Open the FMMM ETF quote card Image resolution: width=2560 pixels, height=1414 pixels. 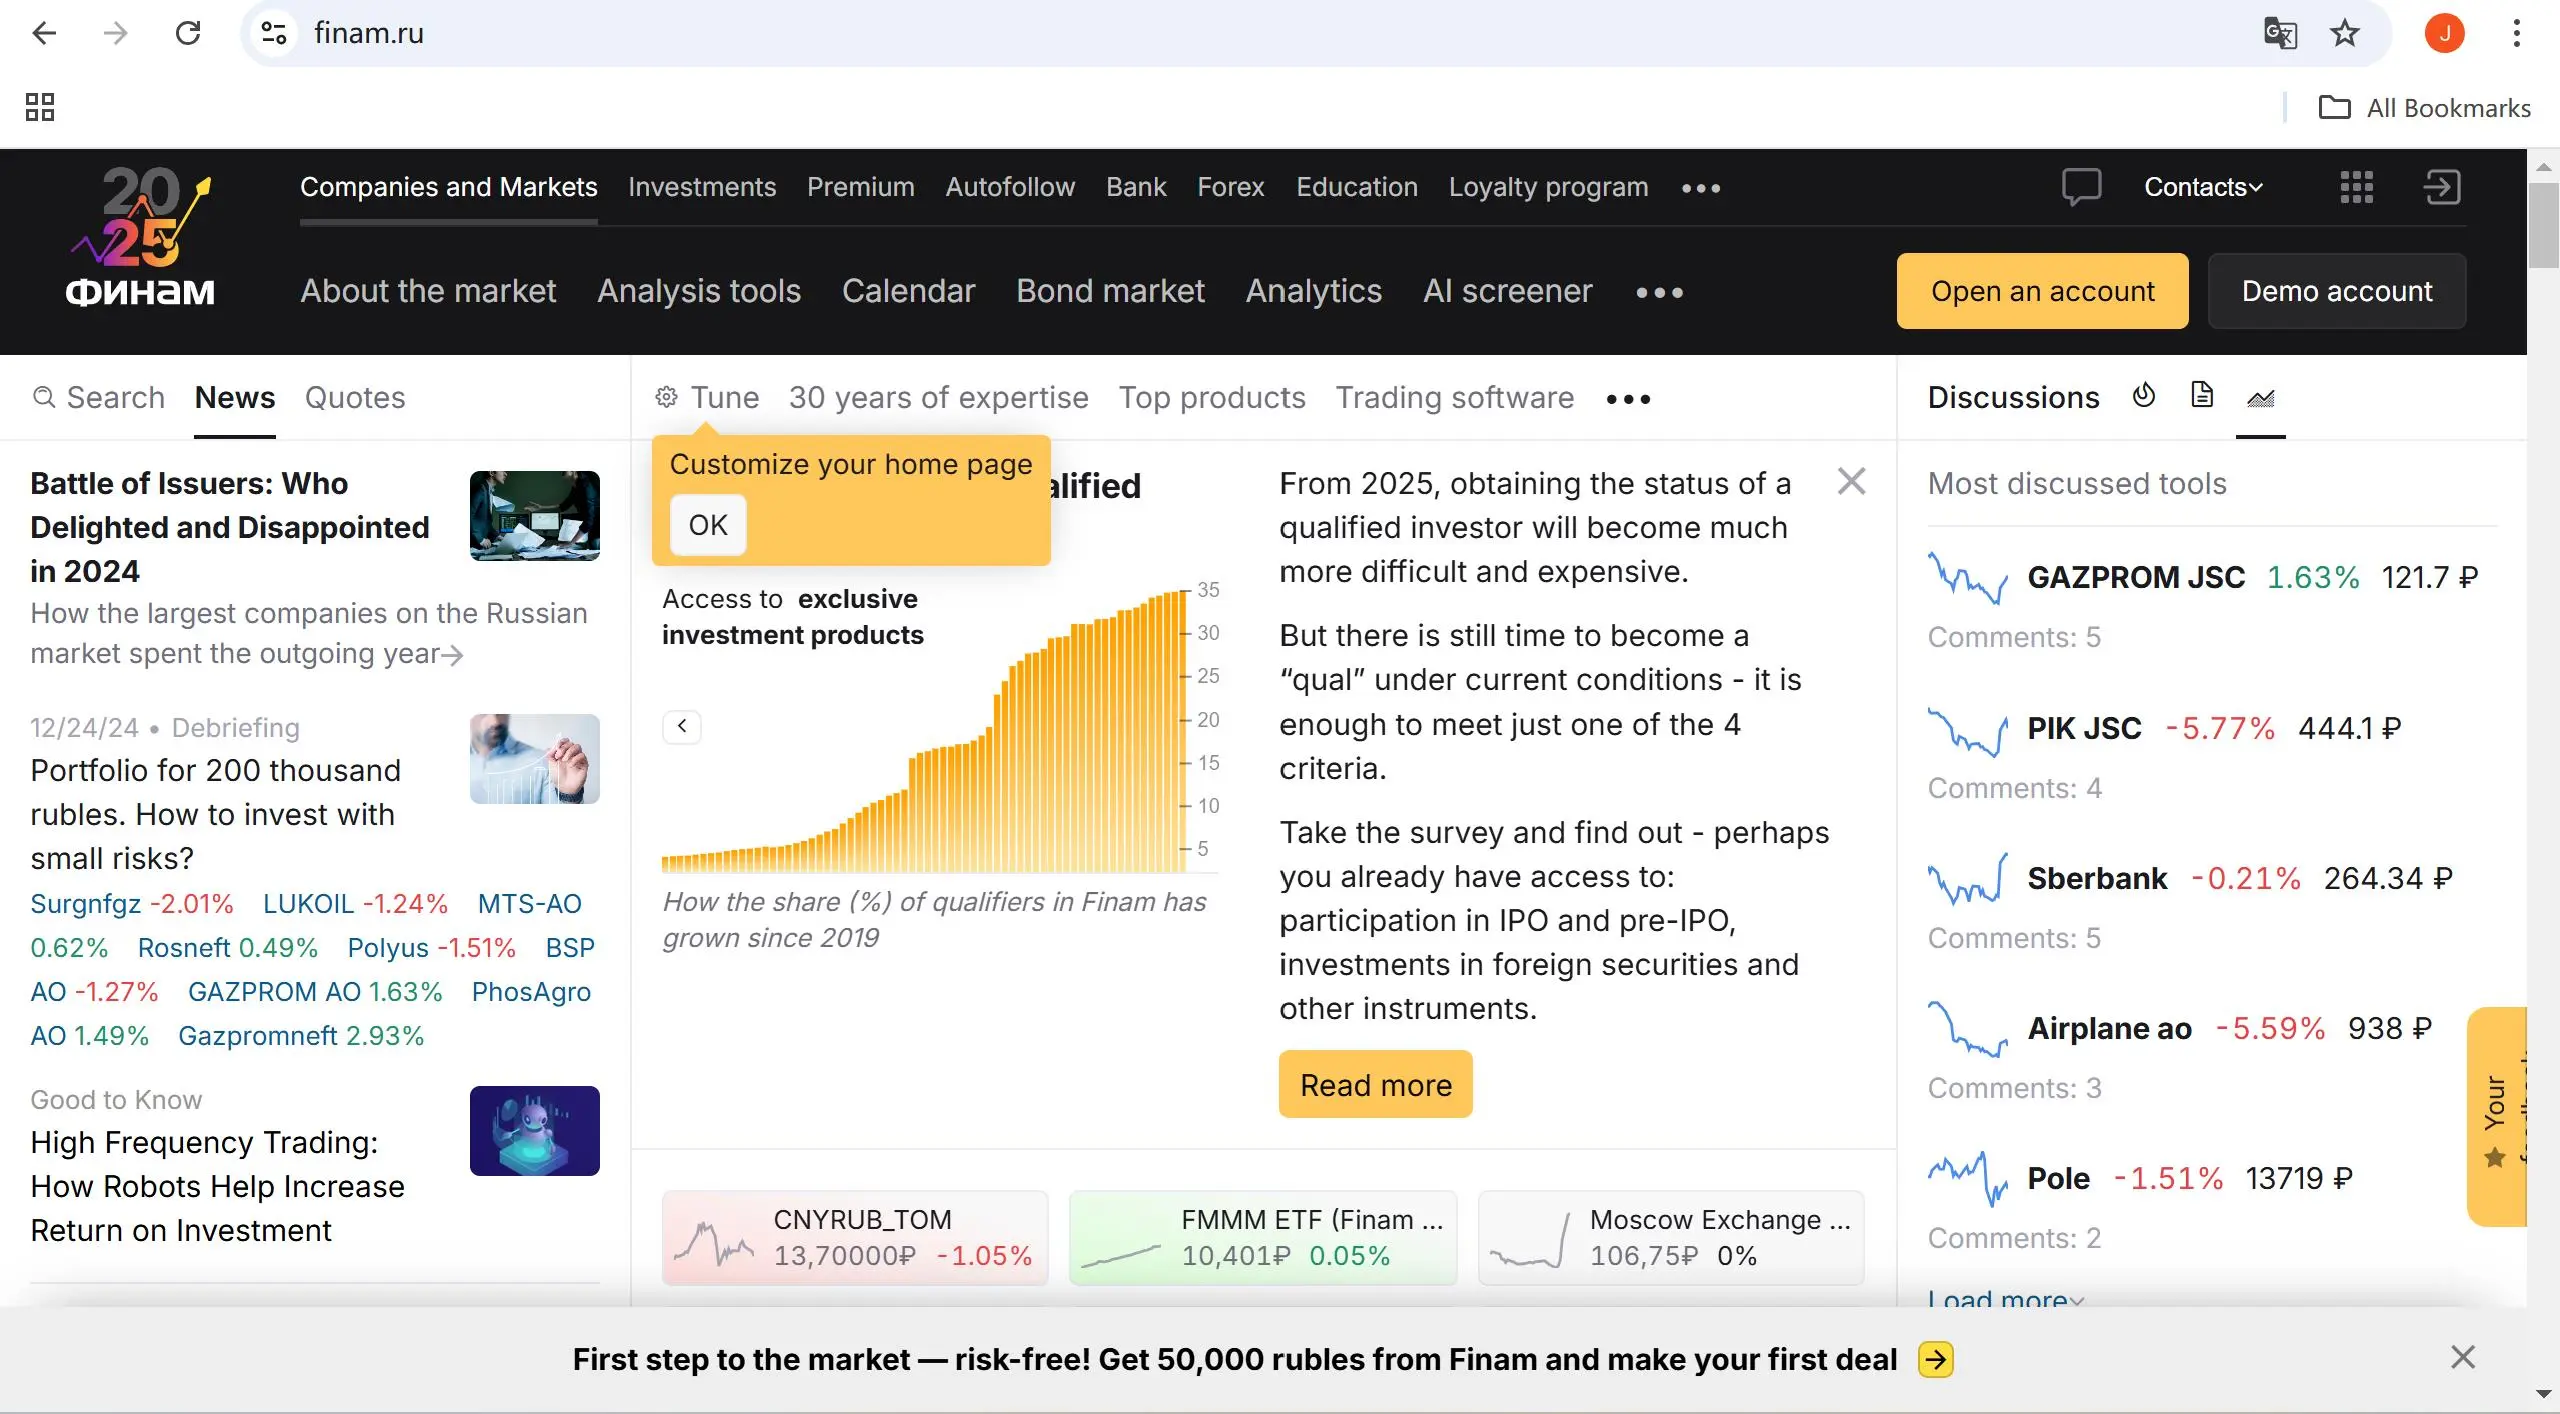click(1263, 1238)
